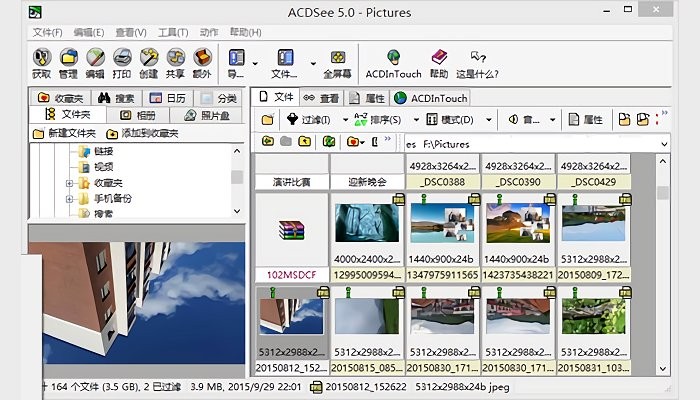The height and width of the screenshot is (400, 700).
Task: Select the 102MSDCF archive thumbnail
Action: click(x=292, y=231)
